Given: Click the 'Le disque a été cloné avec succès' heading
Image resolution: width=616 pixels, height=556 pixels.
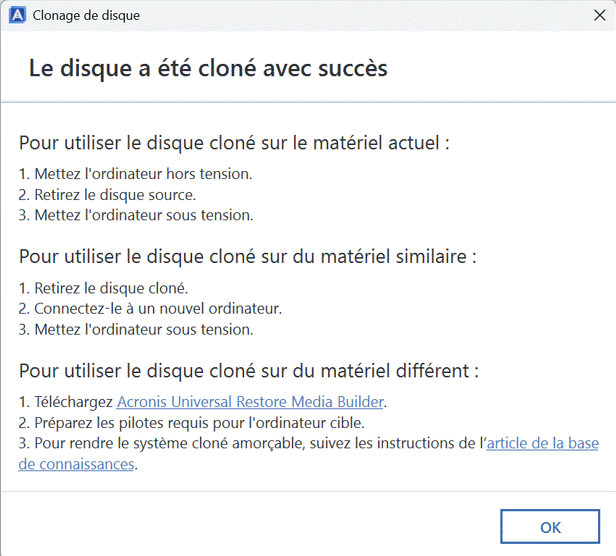Looking at the screenshot, I should (x=208, y=68).
